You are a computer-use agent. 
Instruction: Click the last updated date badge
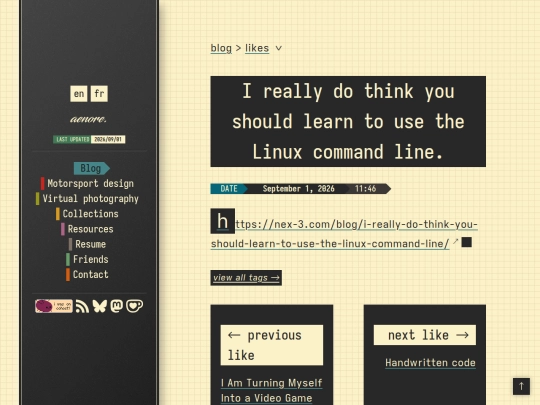coord(89,139)
